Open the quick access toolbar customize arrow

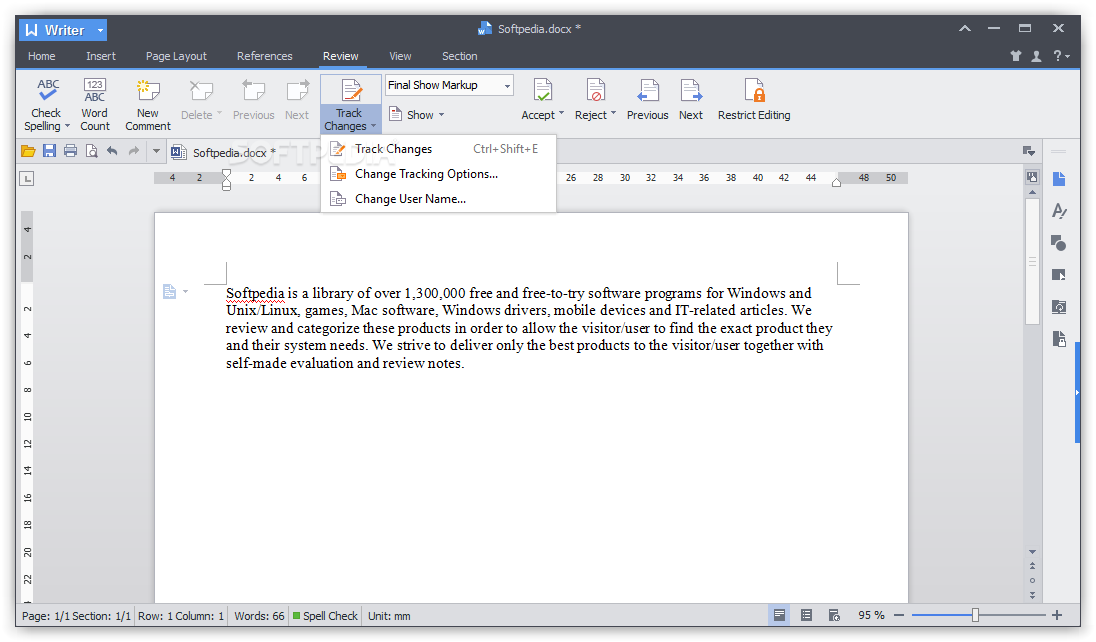tap(157, 151)
